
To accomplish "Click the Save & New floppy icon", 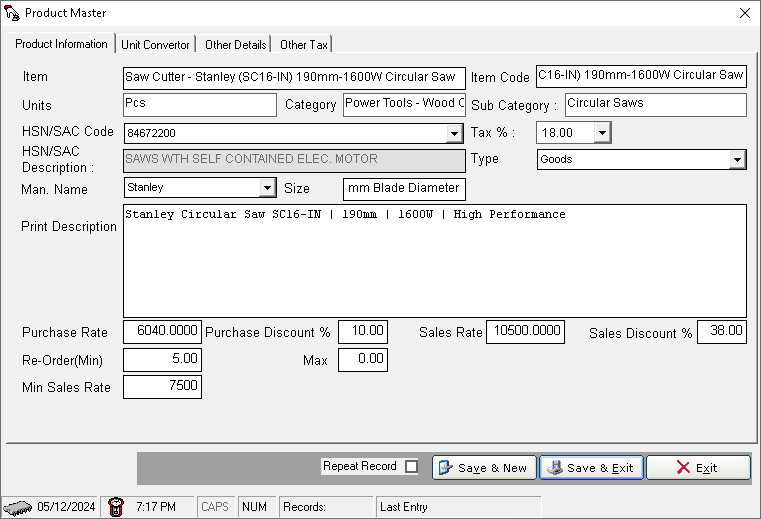I will point(445,468).
